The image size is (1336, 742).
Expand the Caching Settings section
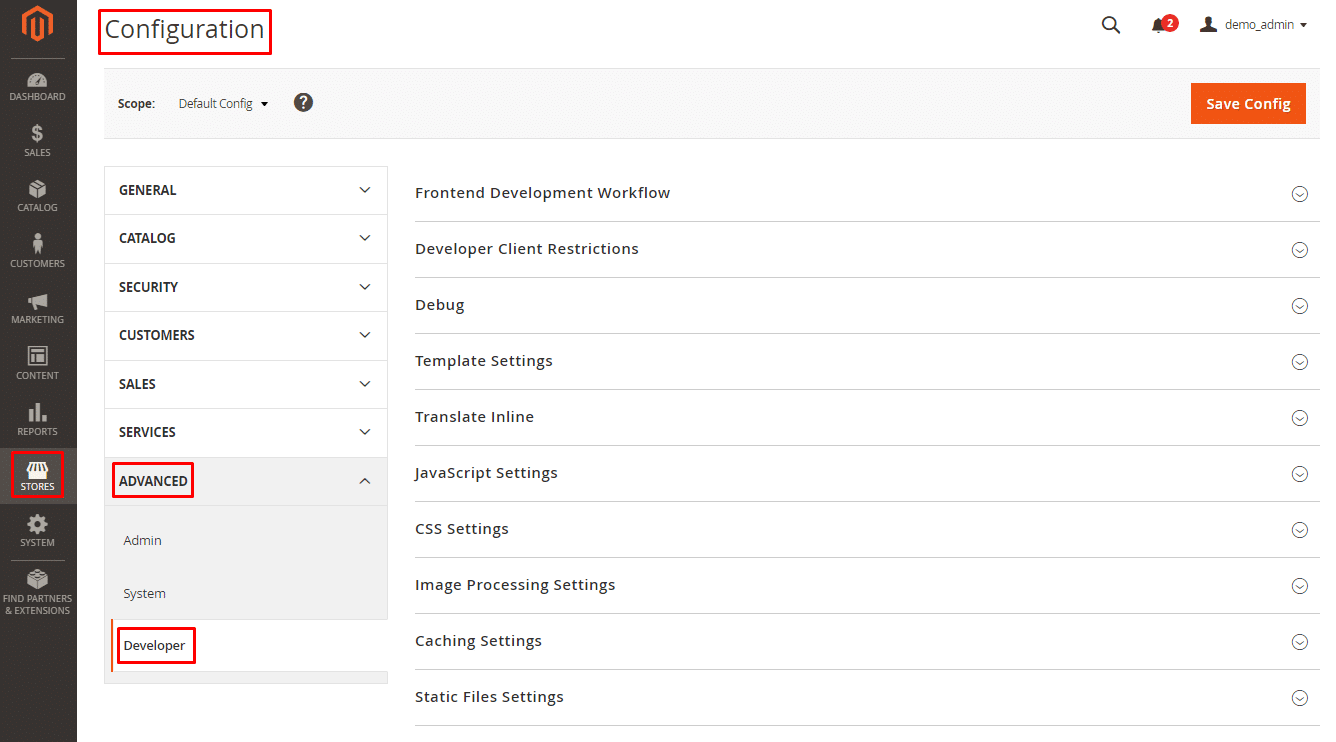[x=861, y=641]
